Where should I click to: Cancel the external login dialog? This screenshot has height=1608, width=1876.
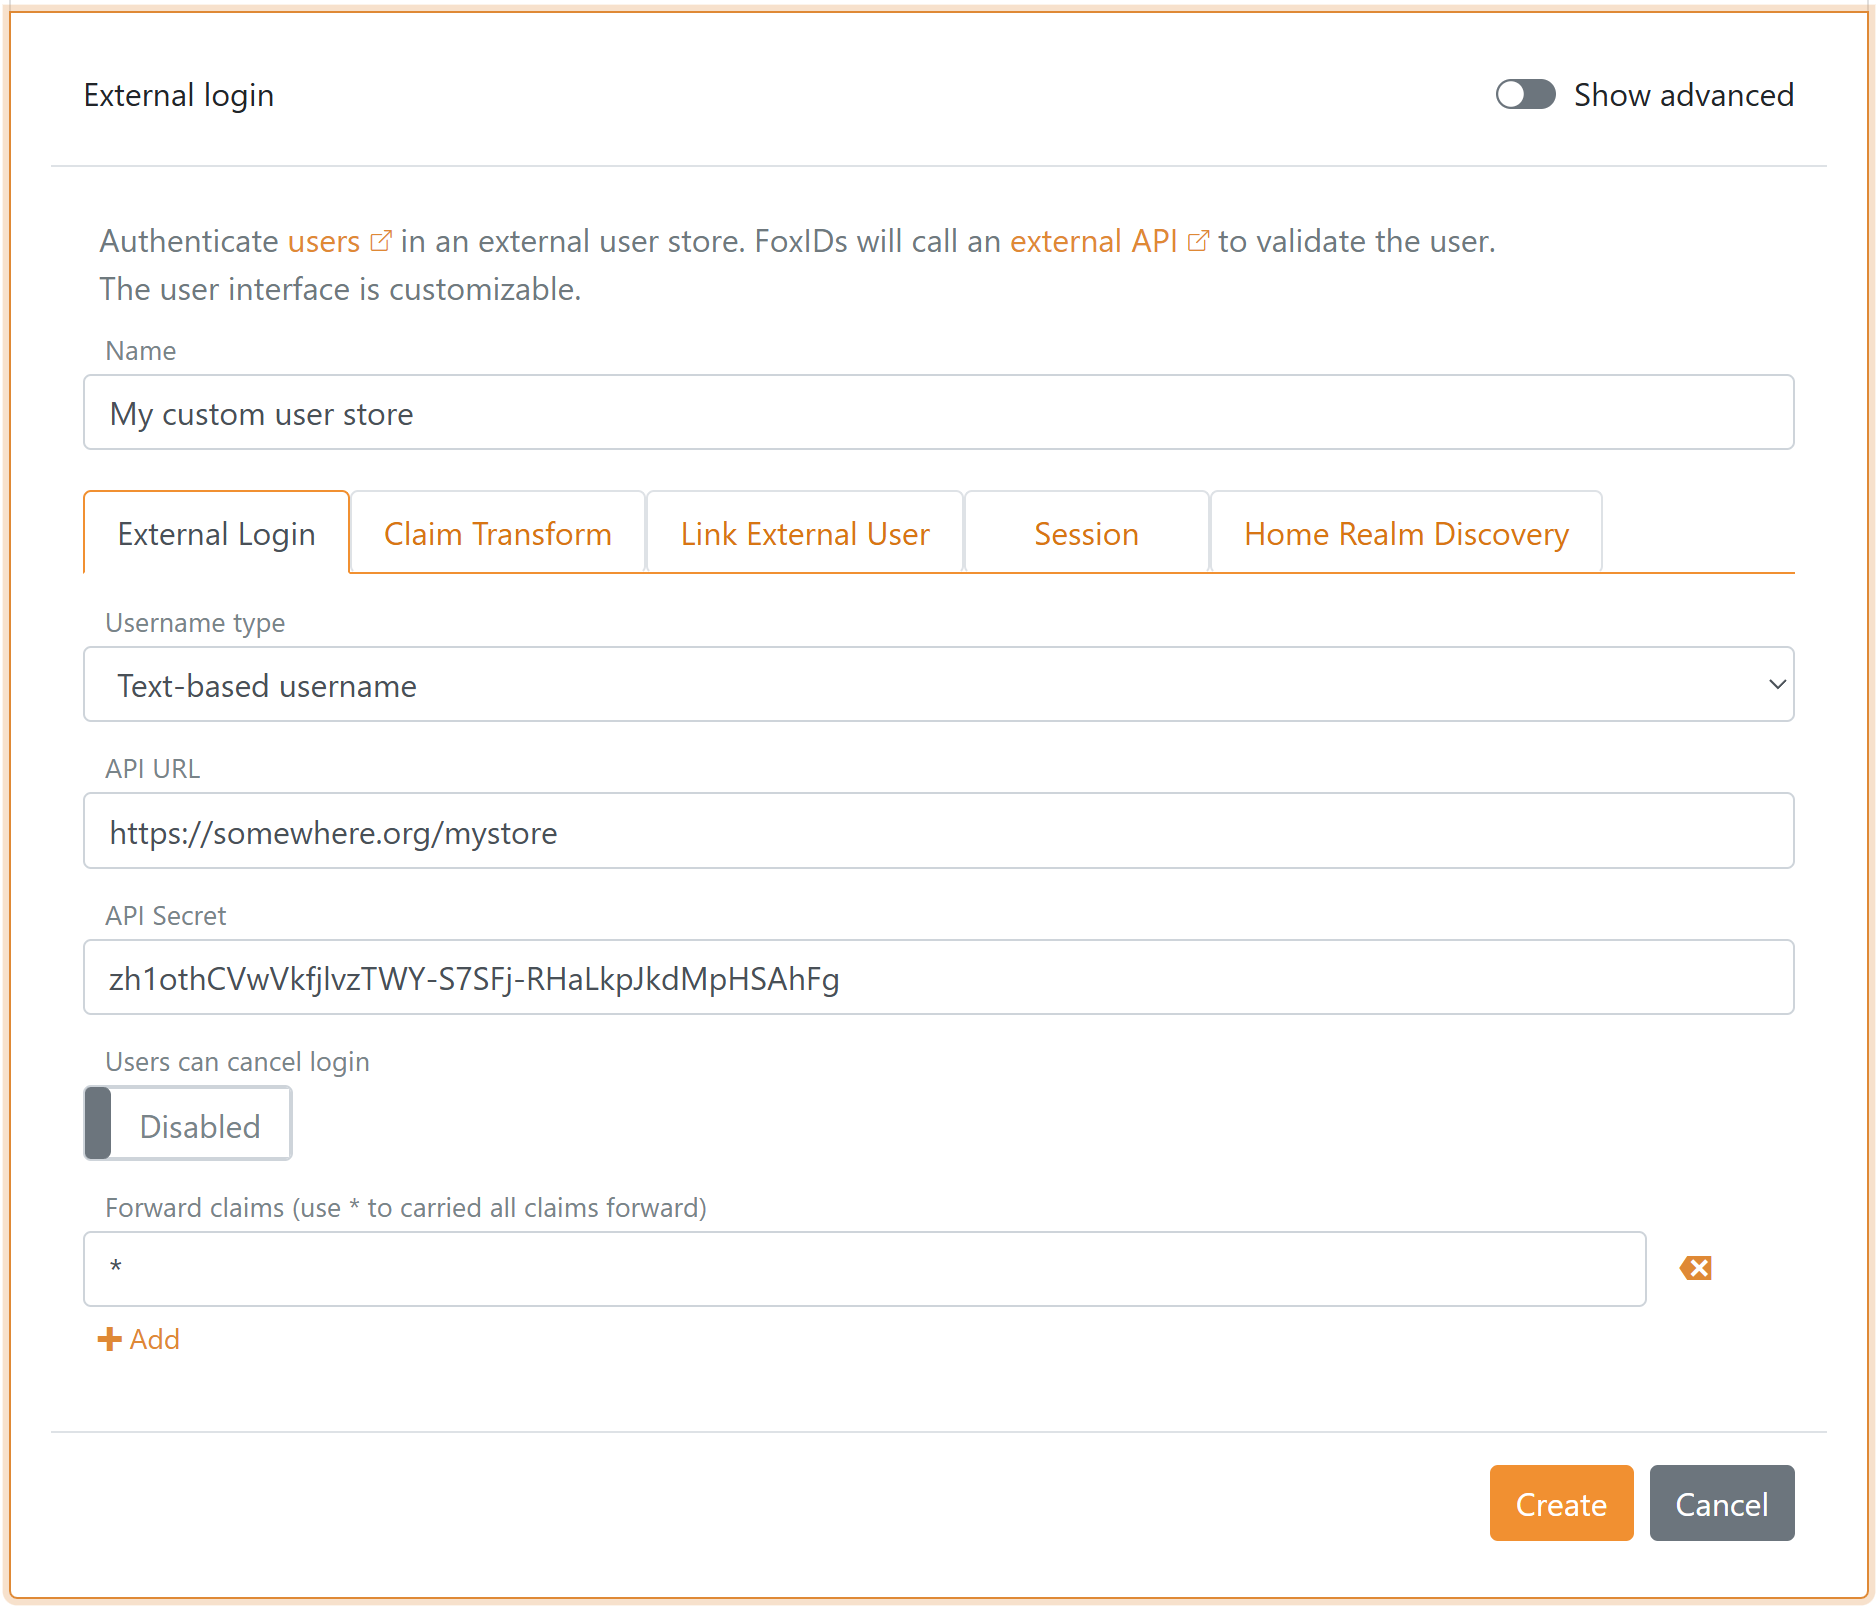click(1721, 1504)
